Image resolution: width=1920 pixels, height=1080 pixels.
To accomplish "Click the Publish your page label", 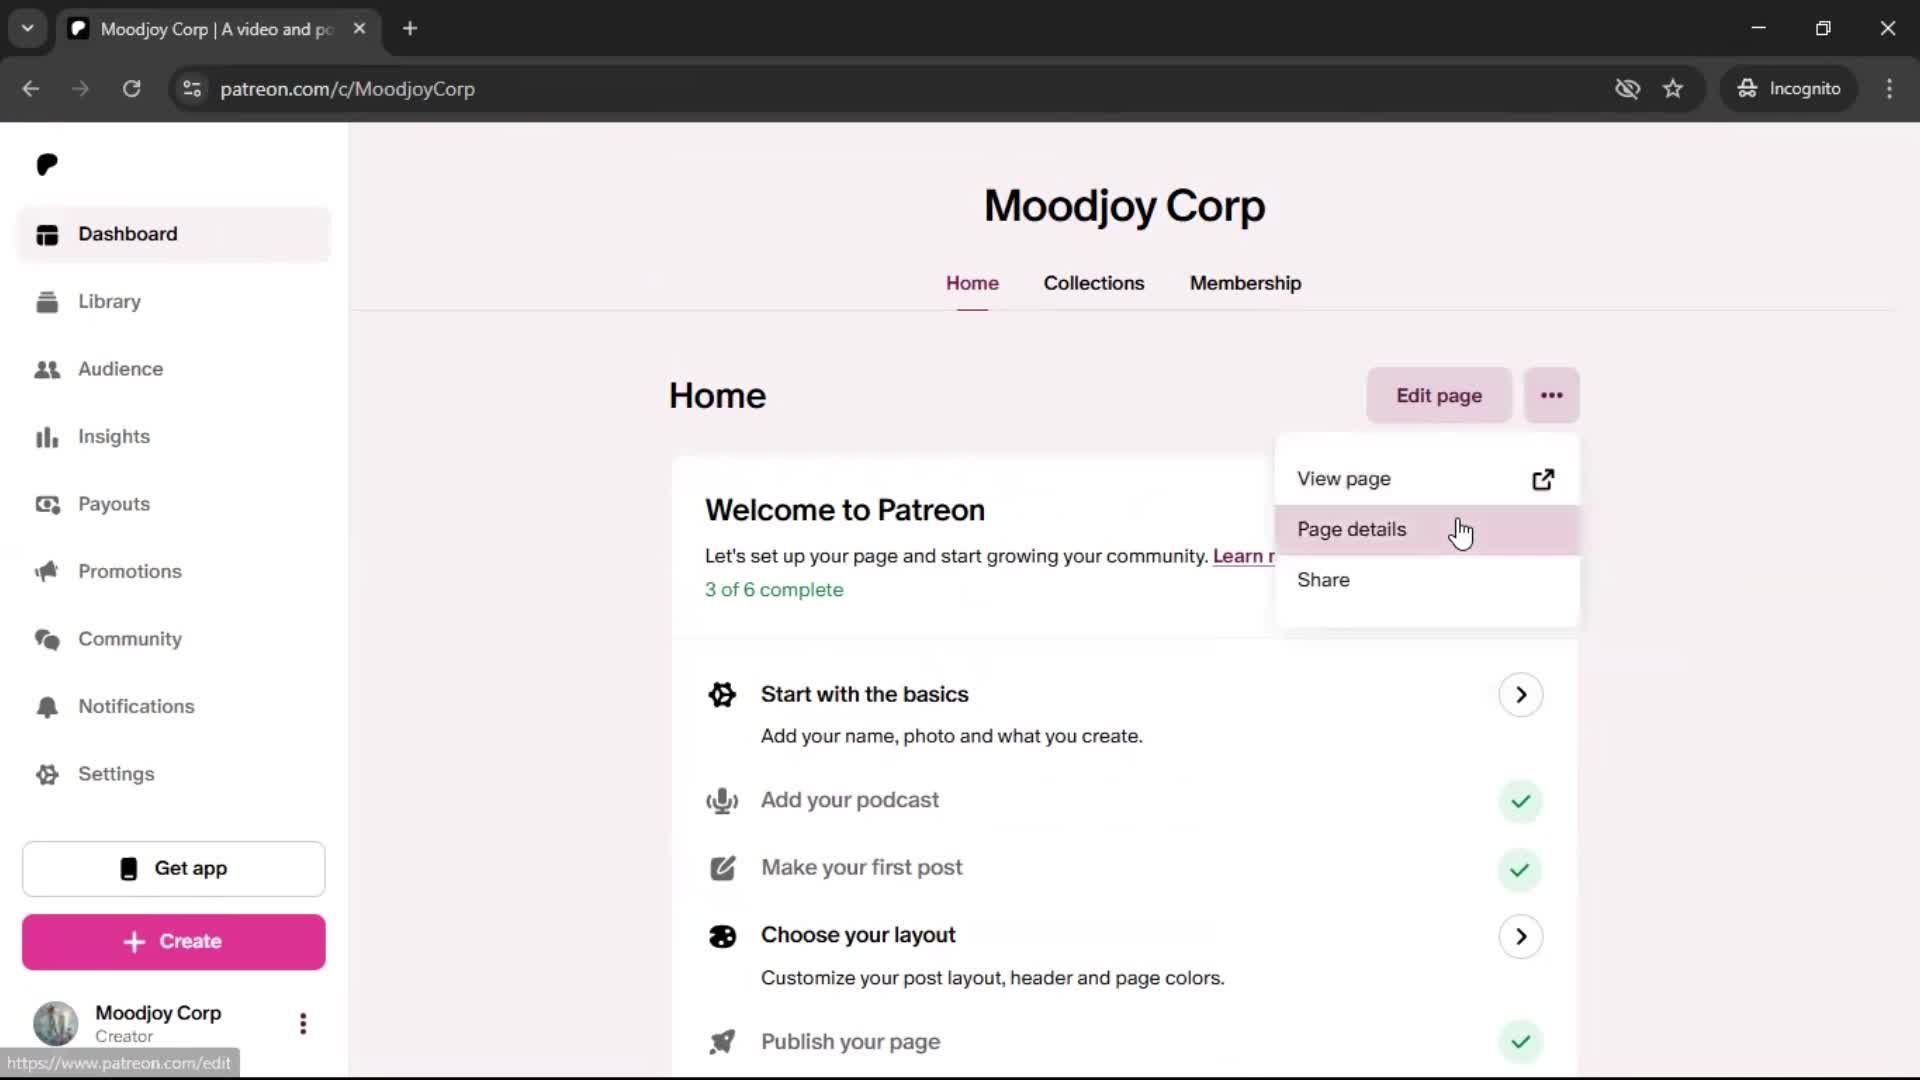I will [851, 1042].
